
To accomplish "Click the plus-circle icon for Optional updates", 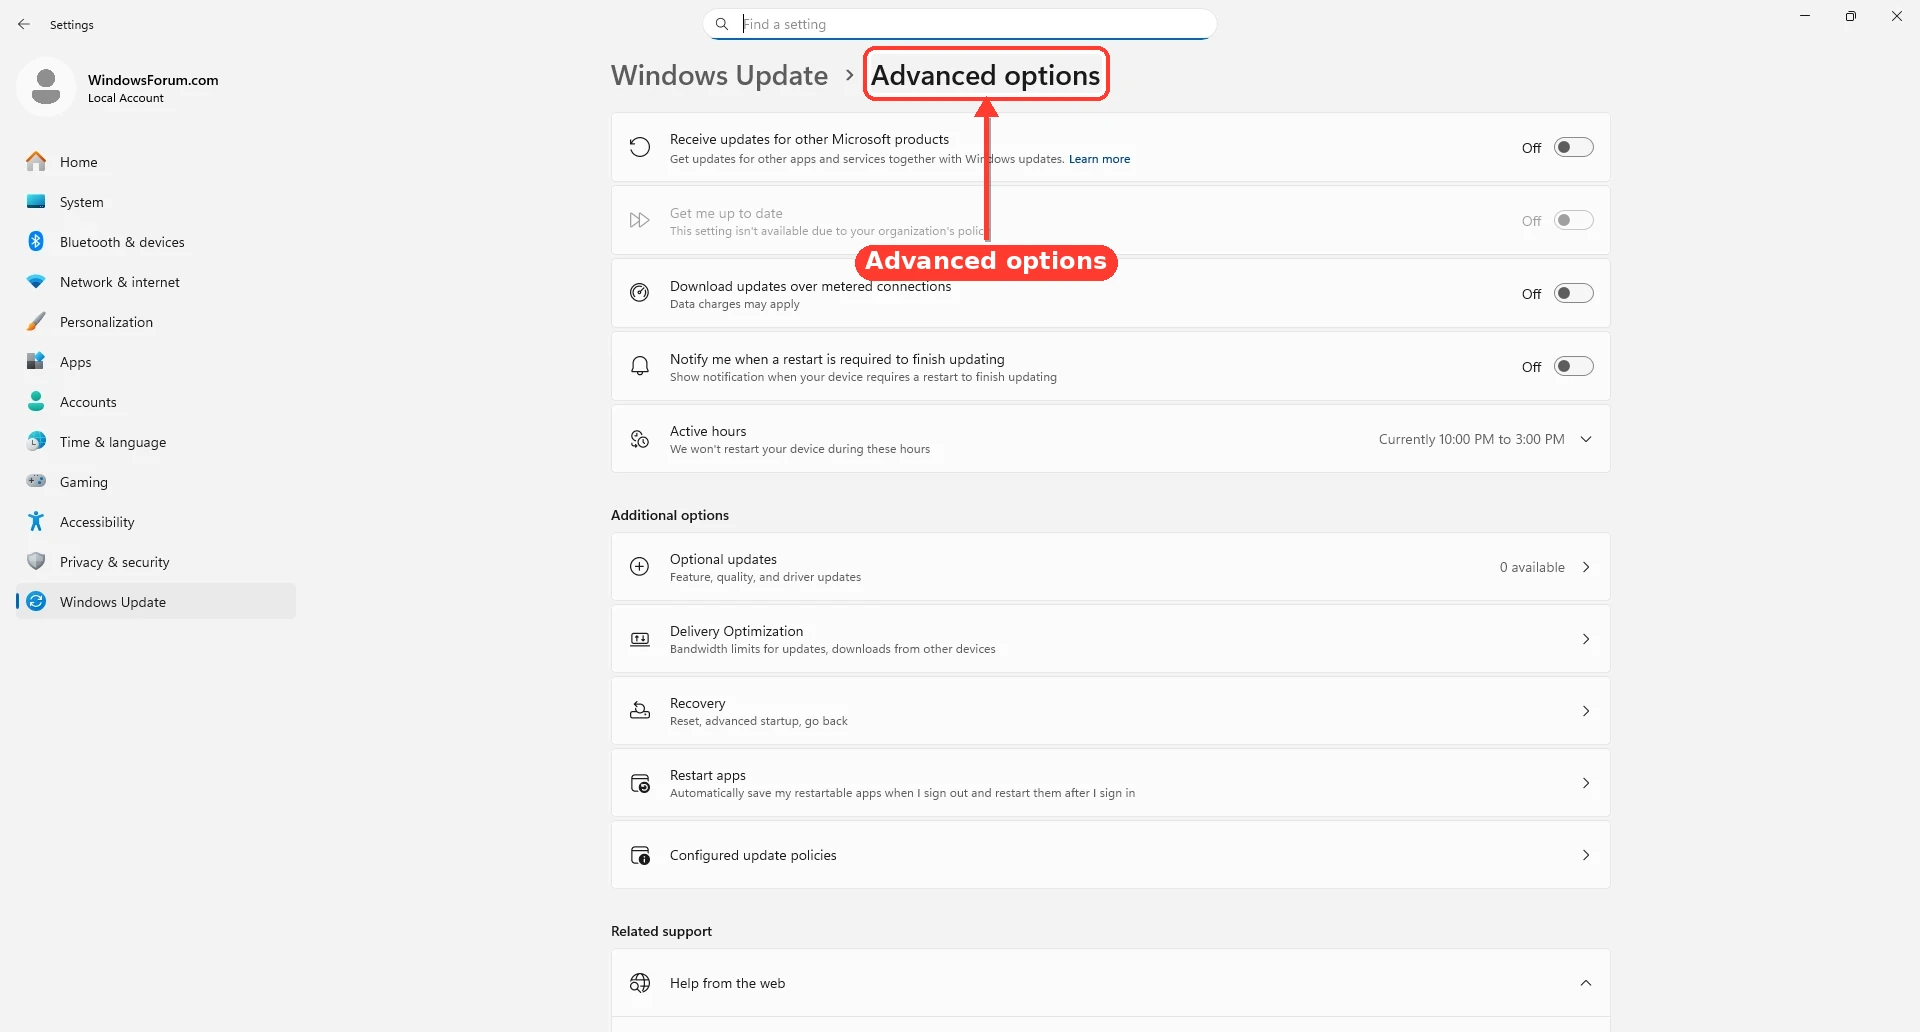I will pos(640,567).
